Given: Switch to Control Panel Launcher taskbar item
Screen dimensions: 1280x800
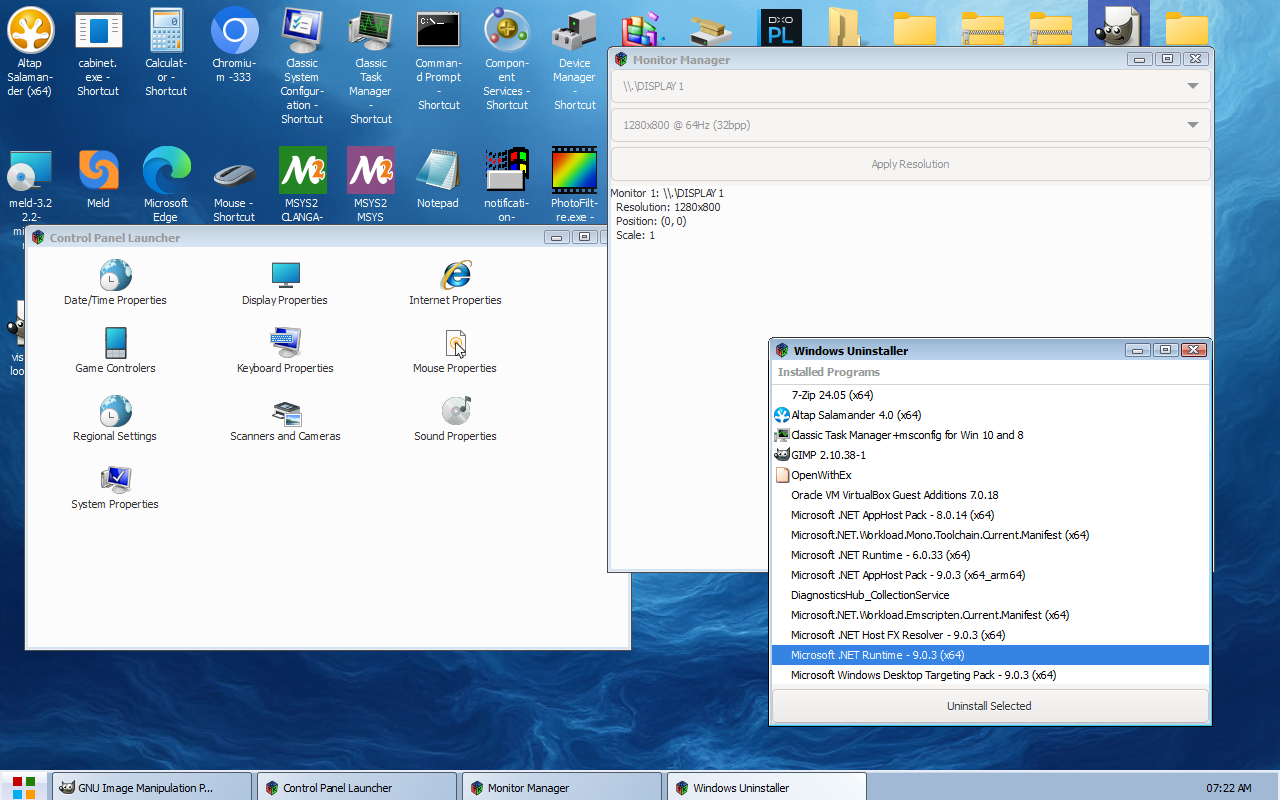Looking at the screenshot, I should point(357,788).
